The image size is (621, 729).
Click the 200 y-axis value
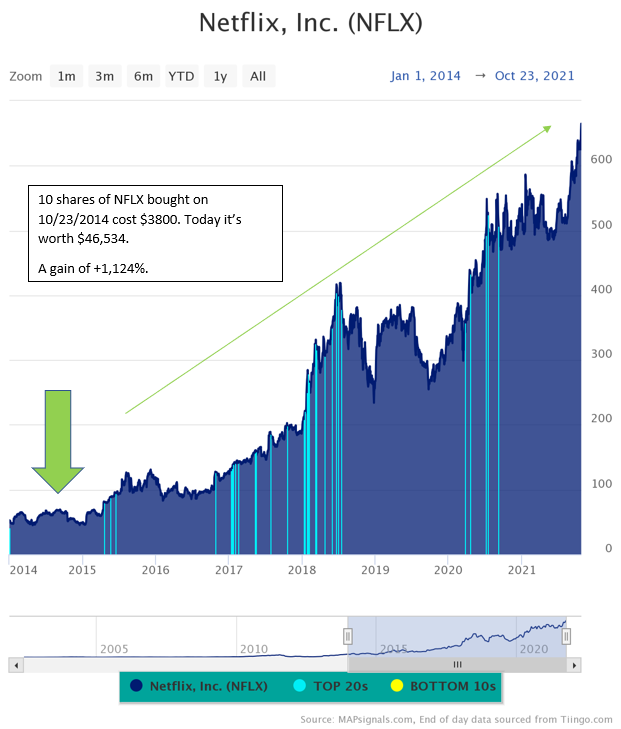[x=601, y=418]
